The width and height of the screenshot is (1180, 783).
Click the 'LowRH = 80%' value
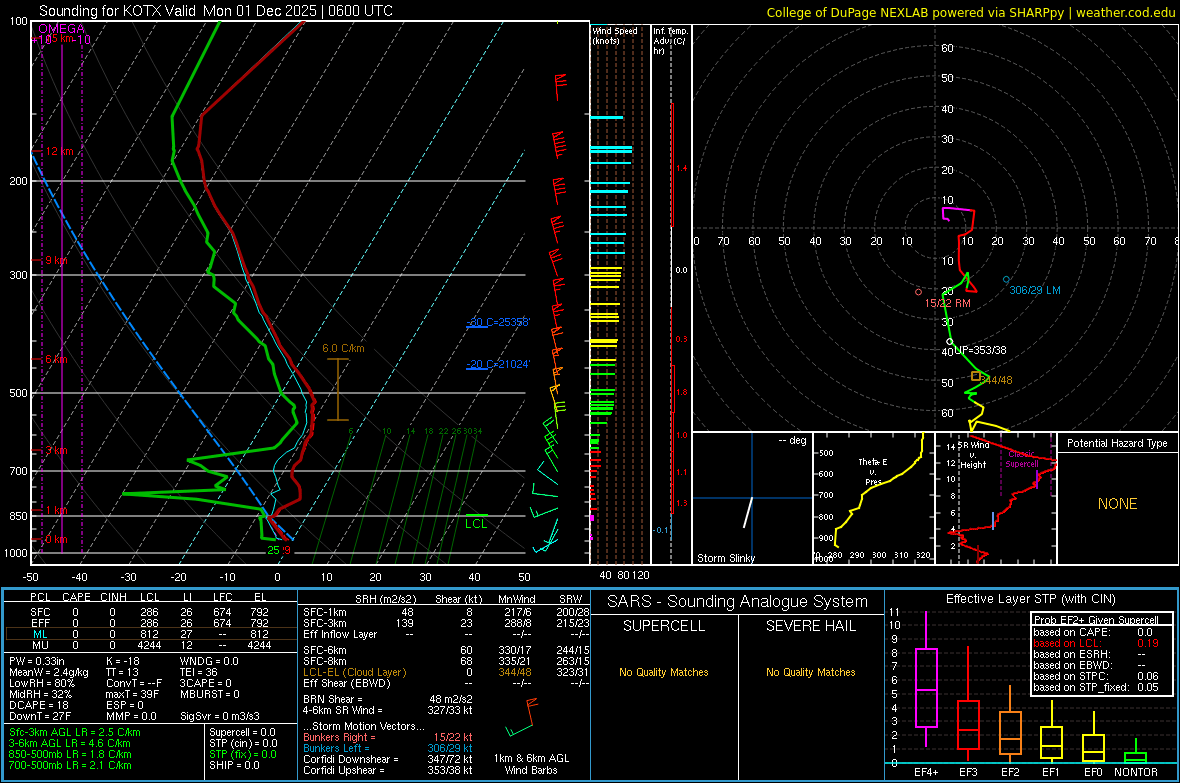pos(41,684)
